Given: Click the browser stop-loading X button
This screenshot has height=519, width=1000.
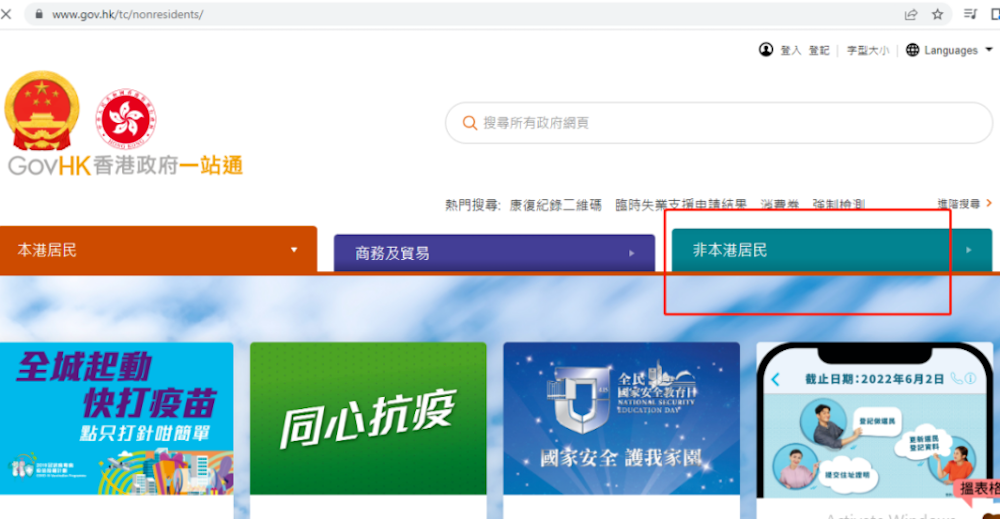Looking at the screenshot, I should coord(7,14).
